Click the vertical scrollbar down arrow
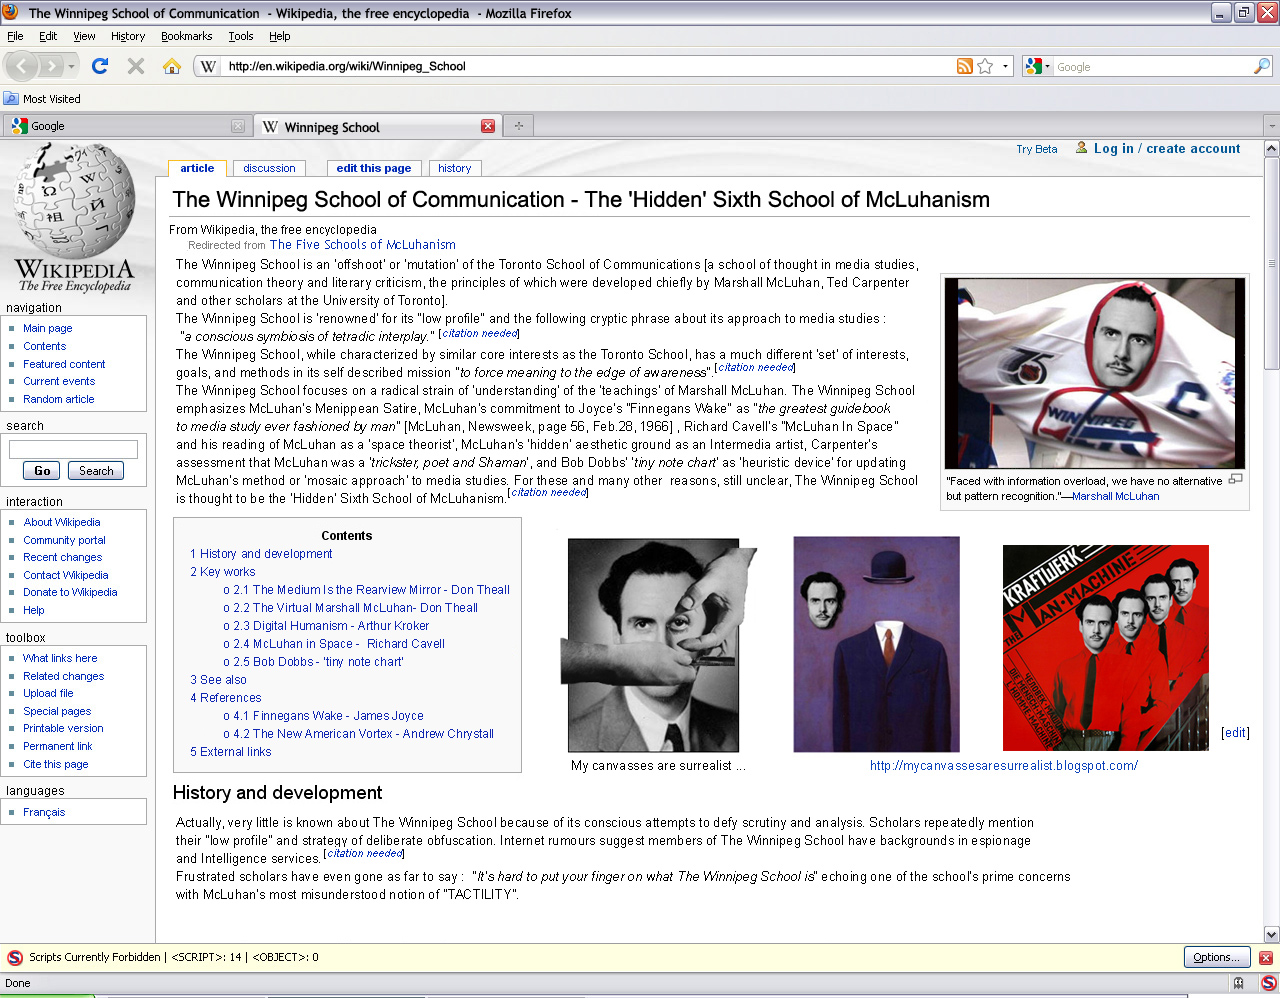Screen dimensions: 1280x998 point(1271,935)
